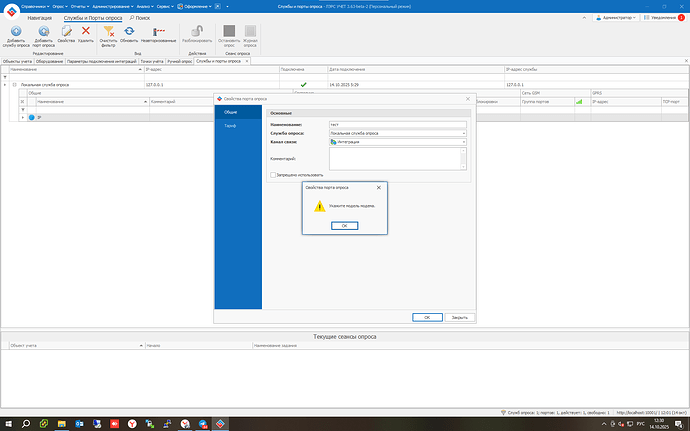The width and height of the screenshot is (690, 431).
Task: Click the 'Очистить фильтр' funnel icon
Action: tap(109, 32)
